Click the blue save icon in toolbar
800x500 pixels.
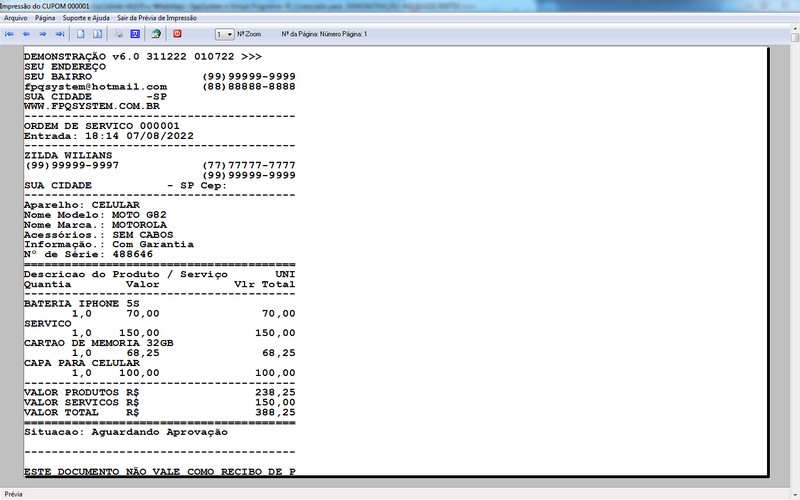pyautogui.click(x=135, y=34)
